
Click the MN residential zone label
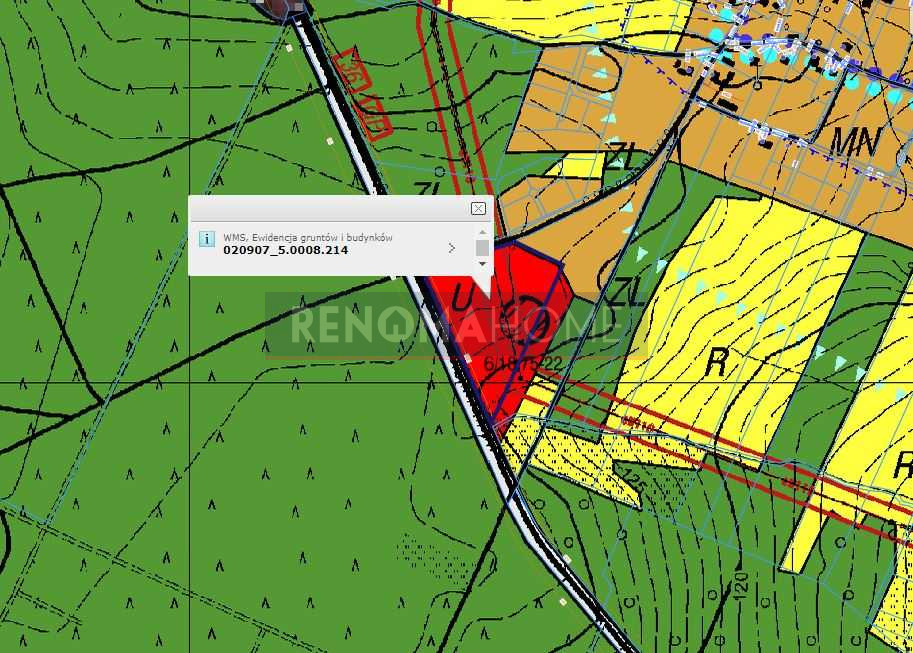854,142
